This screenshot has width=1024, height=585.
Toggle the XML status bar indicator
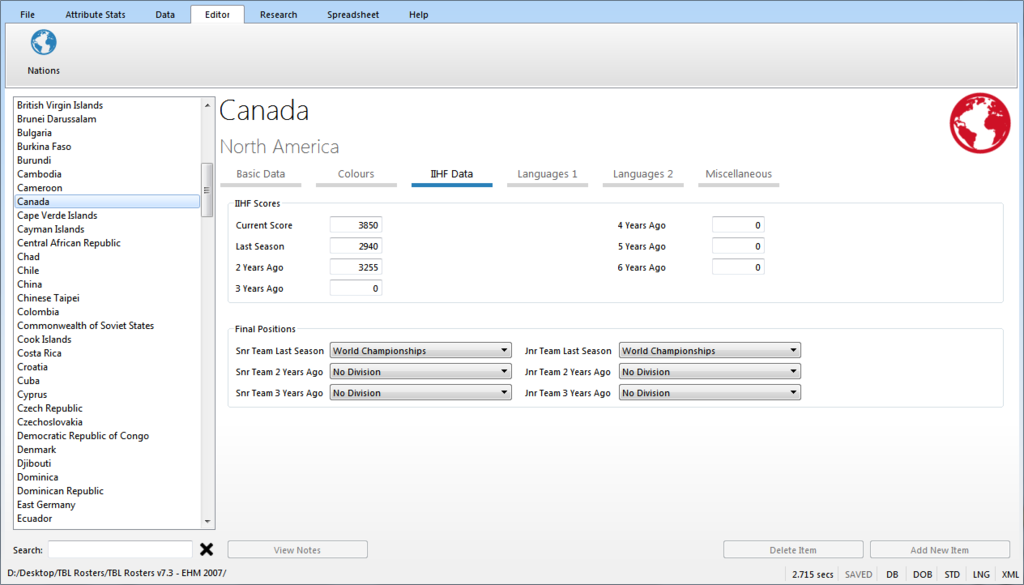click(x=1010, y=575)
